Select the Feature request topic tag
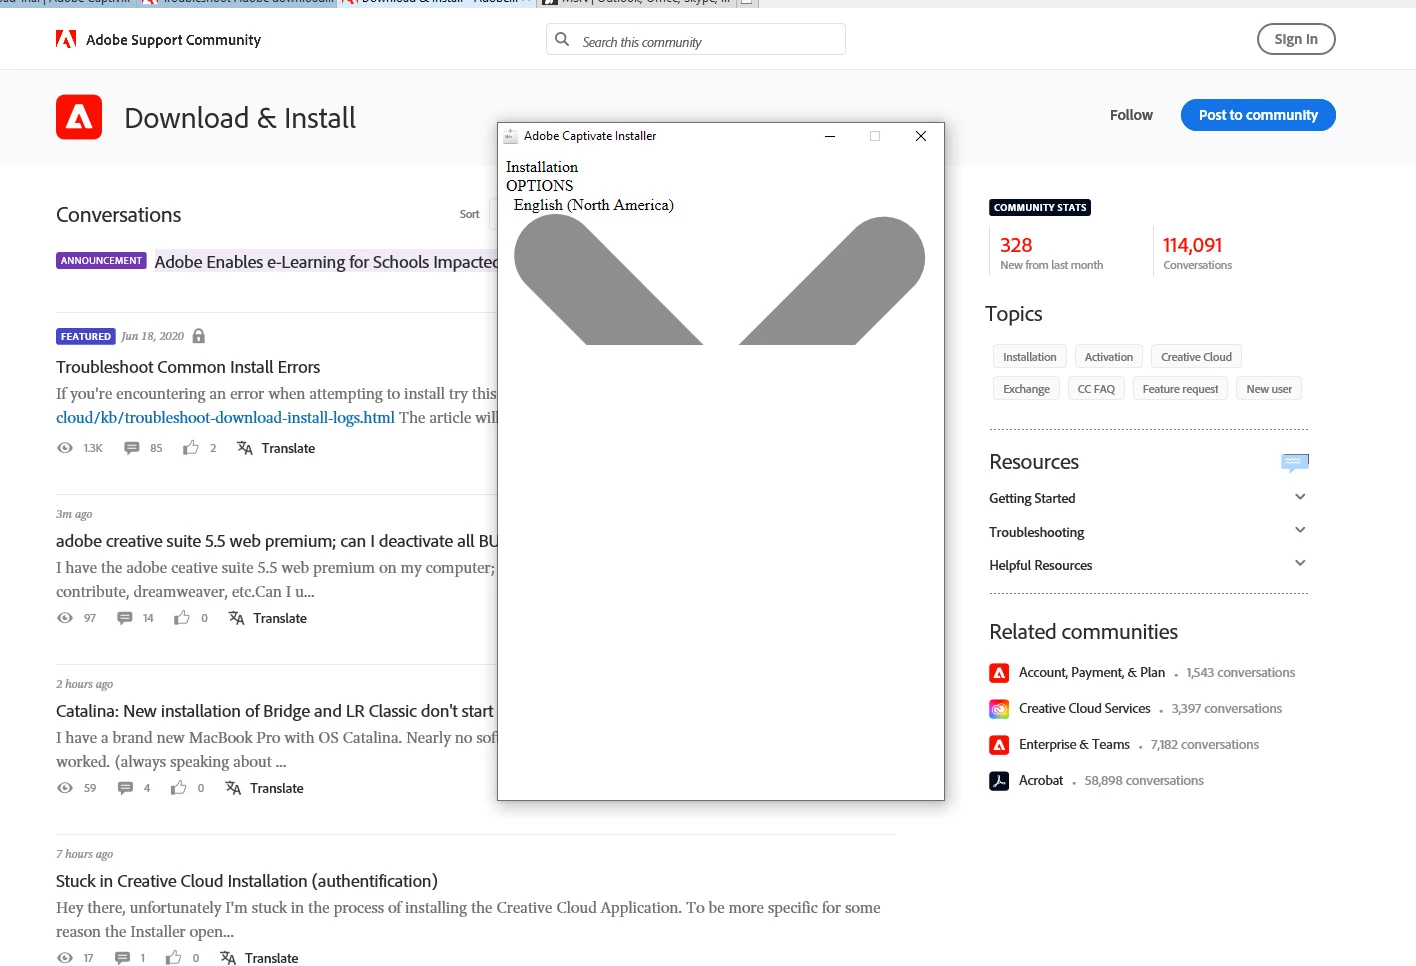 (1180, 389)
